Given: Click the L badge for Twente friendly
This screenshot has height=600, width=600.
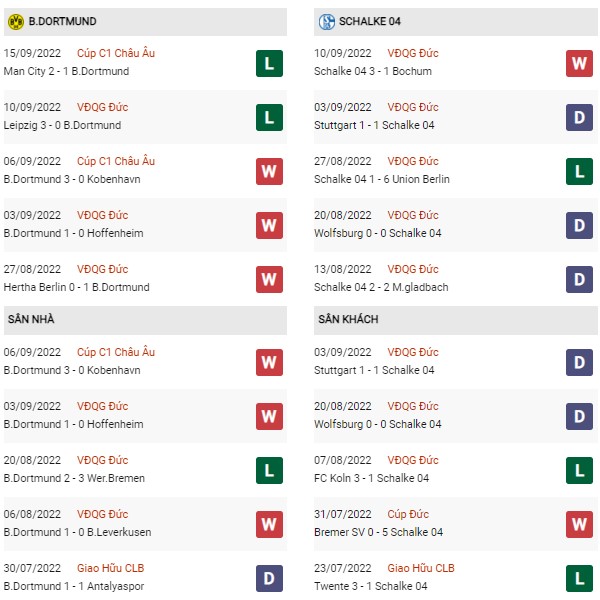Looking at the screenshot, I should pyautogui.click(x=579, y=578).
